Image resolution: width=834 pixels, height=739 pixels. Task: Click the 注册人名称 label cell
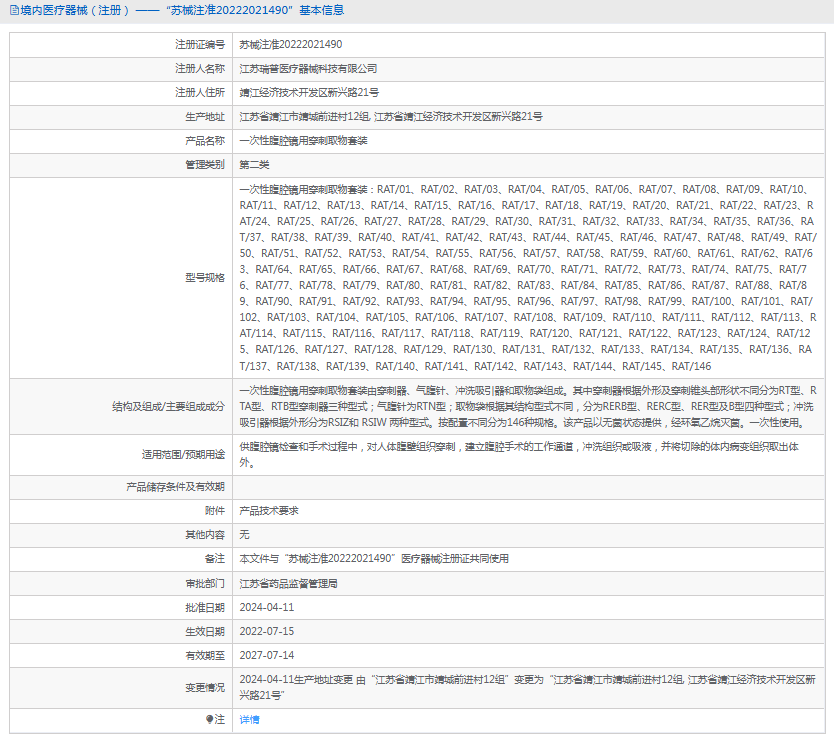tap(121, 69)
